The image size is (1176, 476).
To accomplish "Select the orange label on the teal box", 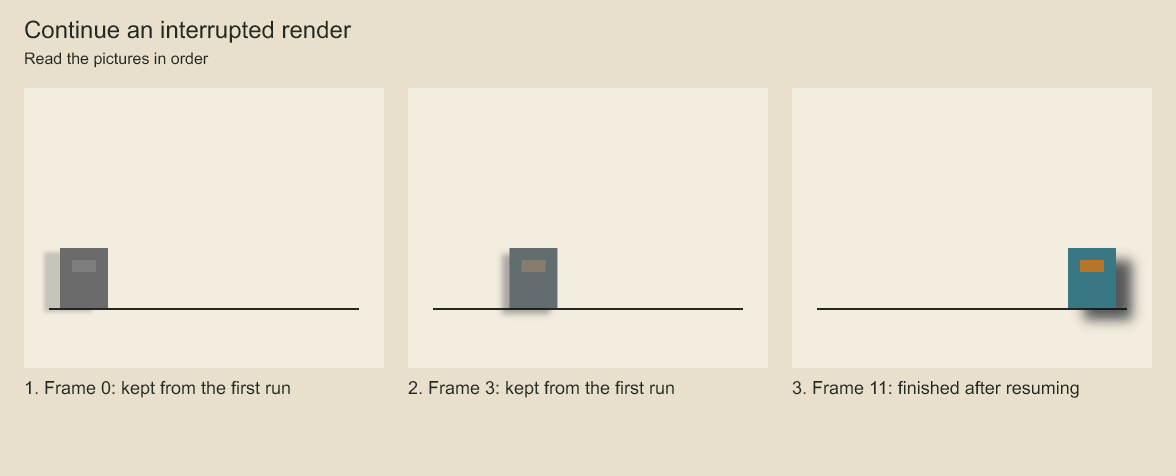I will click(x=1092, y=266).
